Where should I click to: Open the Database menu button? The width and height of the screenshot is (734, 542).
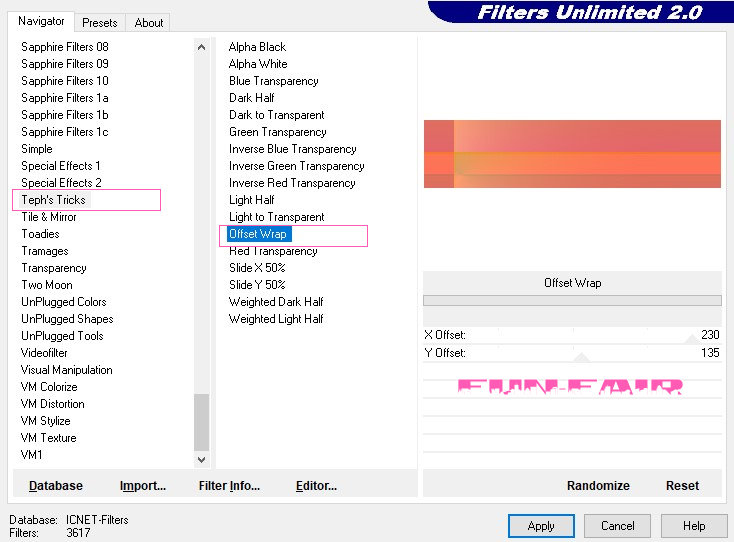coord(56,486)
